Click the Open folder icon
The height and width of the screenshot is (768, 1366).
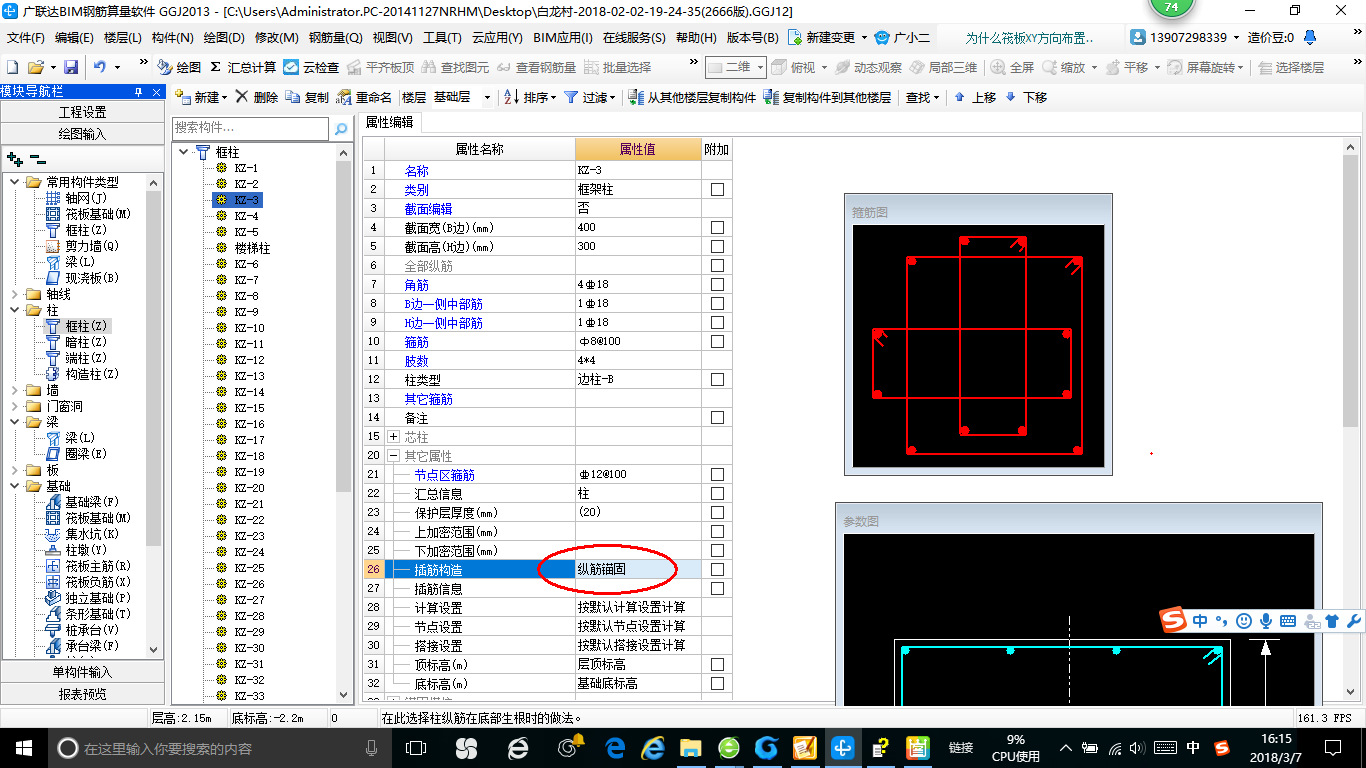[x=35, y=67]
